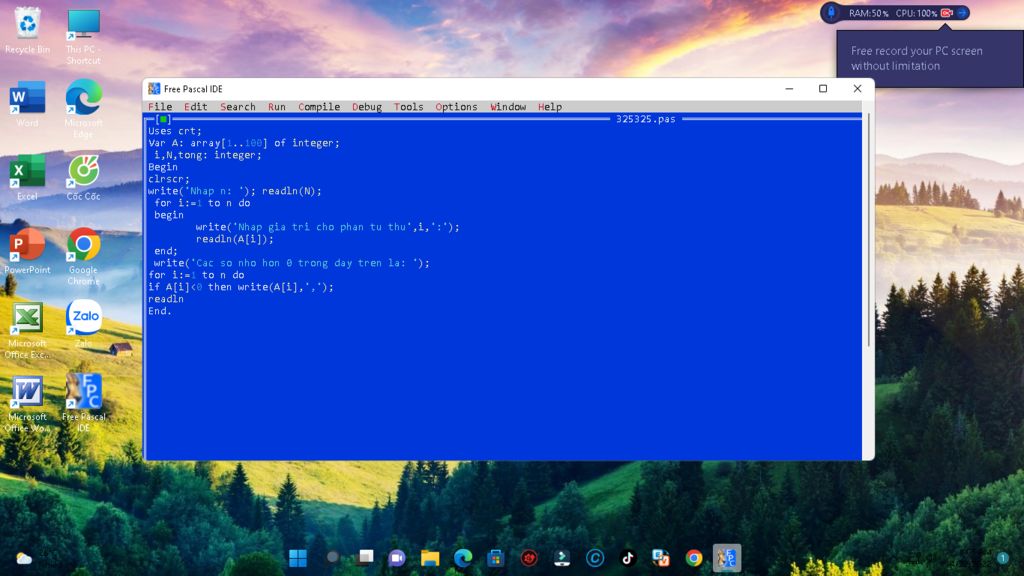Open Windows Start button on taskbar
Screen dimensions: 1024x576
[298, 558]
